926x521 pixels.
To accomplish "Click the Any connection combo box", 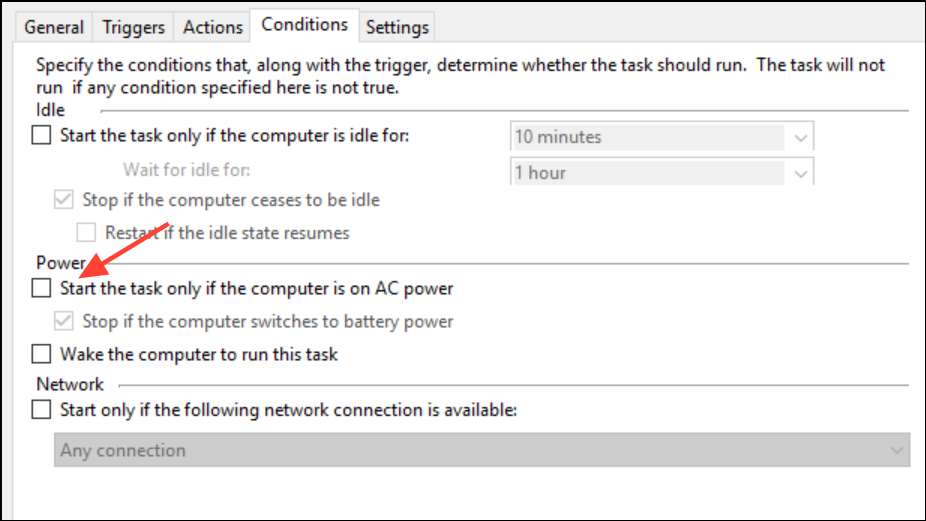I will (x=470, y=450).
